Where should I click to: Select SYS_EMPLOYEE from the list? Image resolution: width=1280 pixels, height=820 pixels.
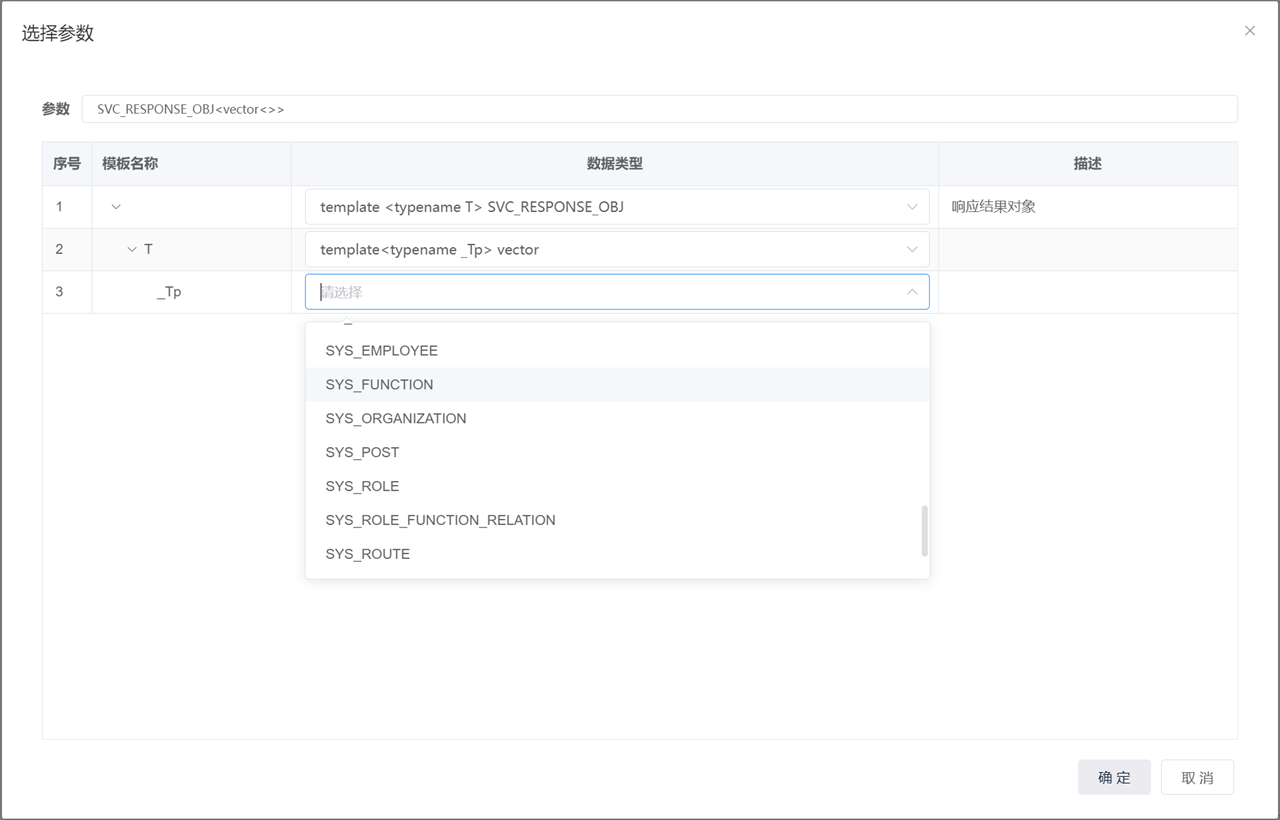[617, 351]
